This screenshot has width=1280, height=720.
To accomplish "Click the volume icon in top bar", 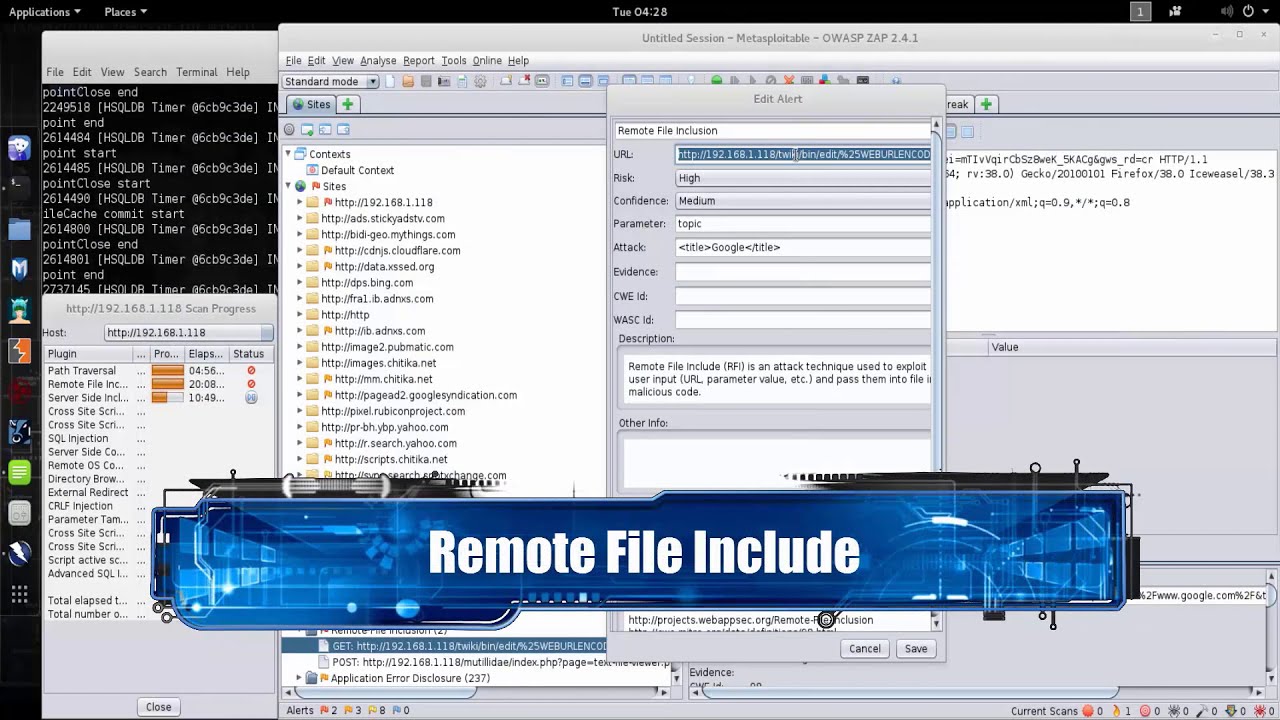I will (1227, 12).
